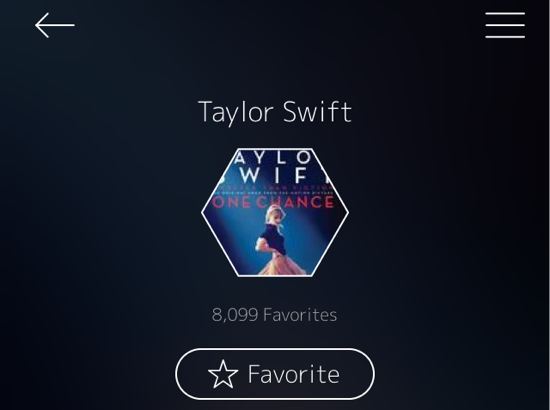The width and height of the screenshot is (550, 410).
Task: View the favorites total below the artwork
Action: [274, 315]
